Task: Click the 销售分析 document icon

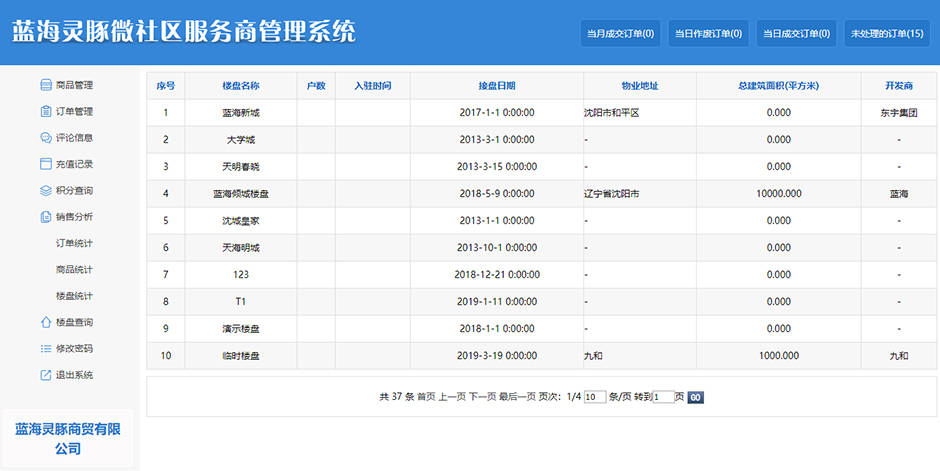Action: tap(46, 217)
